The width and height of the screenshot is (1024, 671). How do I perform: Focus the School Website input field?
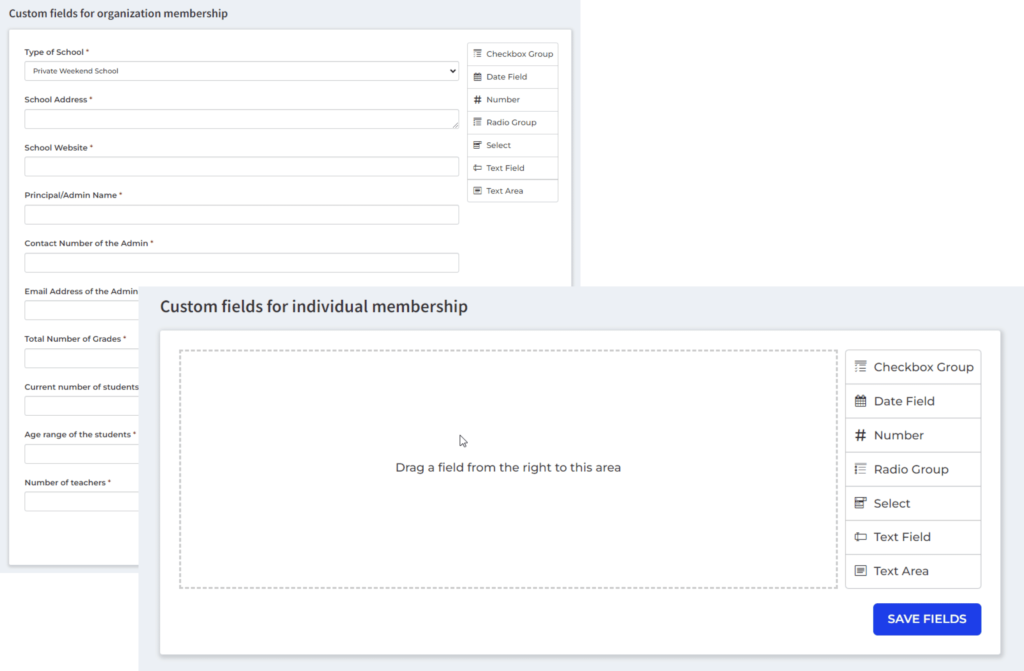[241, 167]
